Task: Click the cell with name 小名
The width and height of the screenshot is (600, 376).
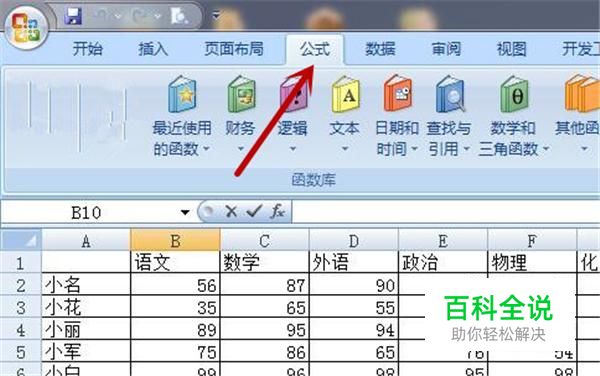Action: tap(86, 285)
